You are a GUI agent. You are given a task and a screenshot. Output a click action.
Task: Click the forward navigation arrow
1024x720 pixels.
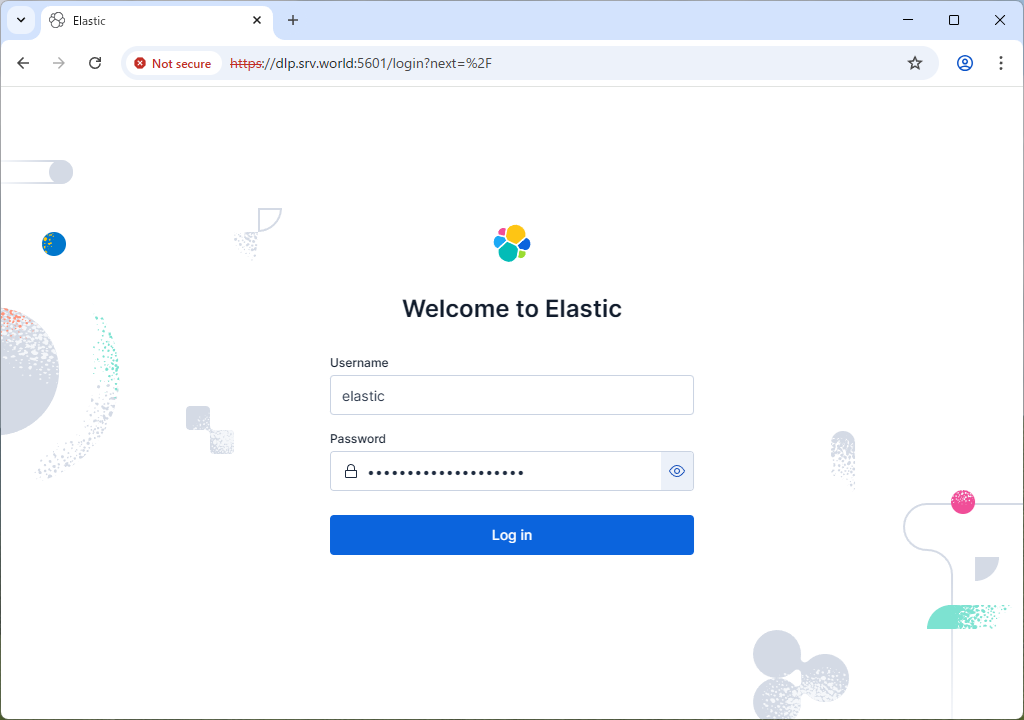tap(59, 63)
